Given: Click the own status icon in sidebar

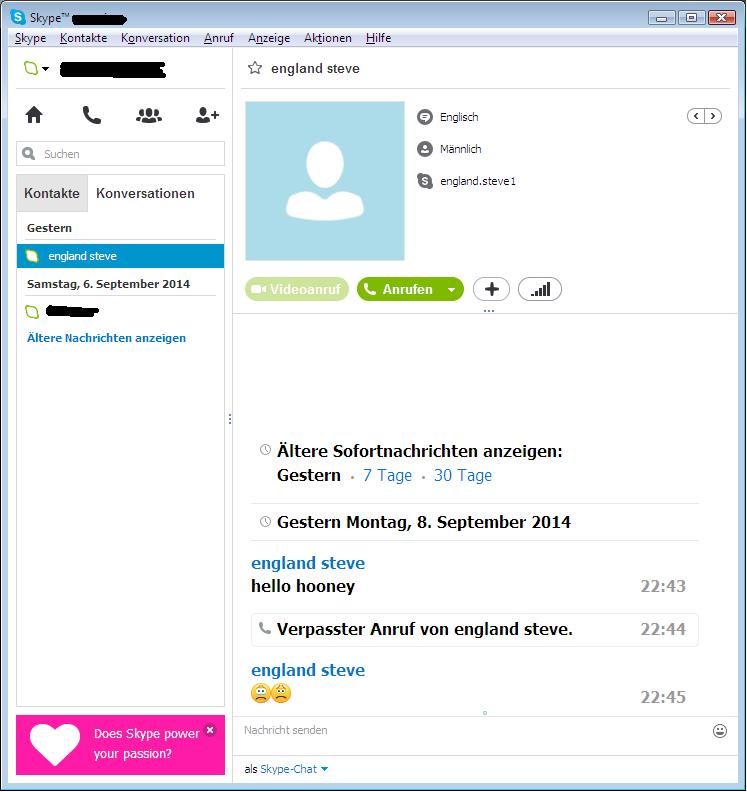Looking at the screenshot, I should click(31, 68).
